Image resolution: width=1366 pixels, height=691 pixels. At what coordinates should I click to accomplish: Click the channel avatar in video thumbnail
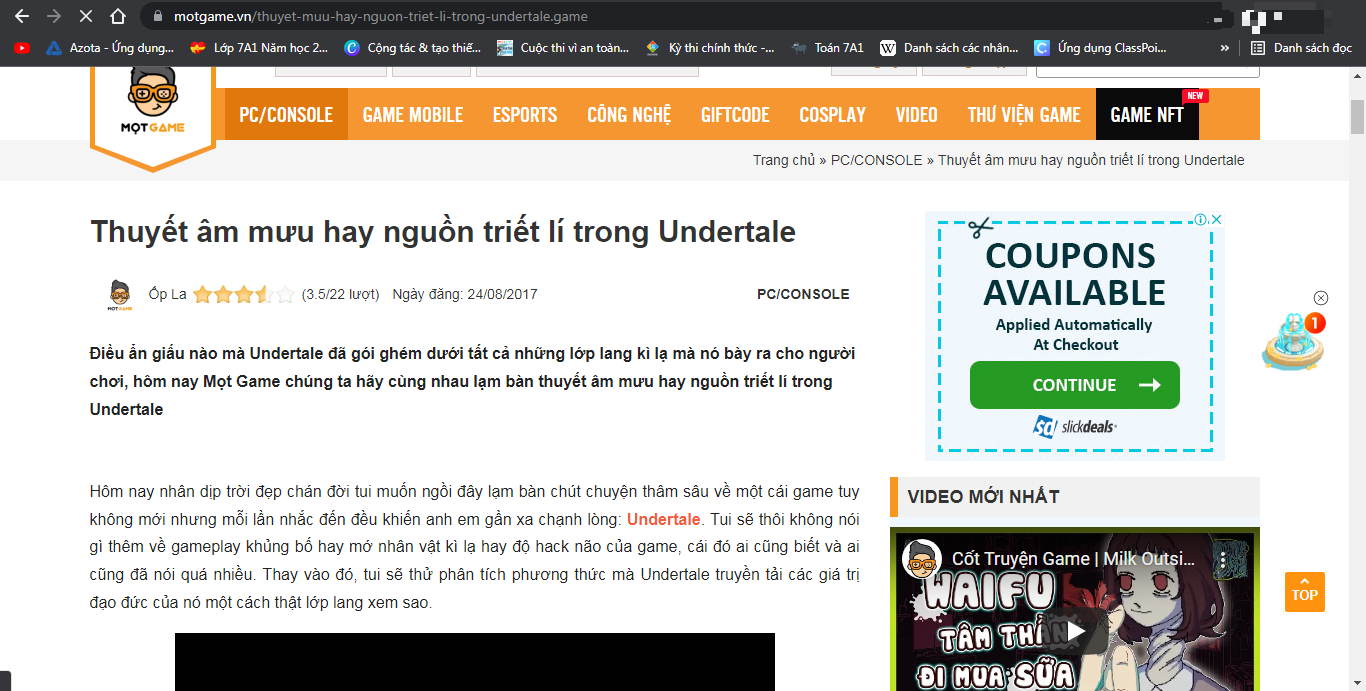(x=923, y=559)
